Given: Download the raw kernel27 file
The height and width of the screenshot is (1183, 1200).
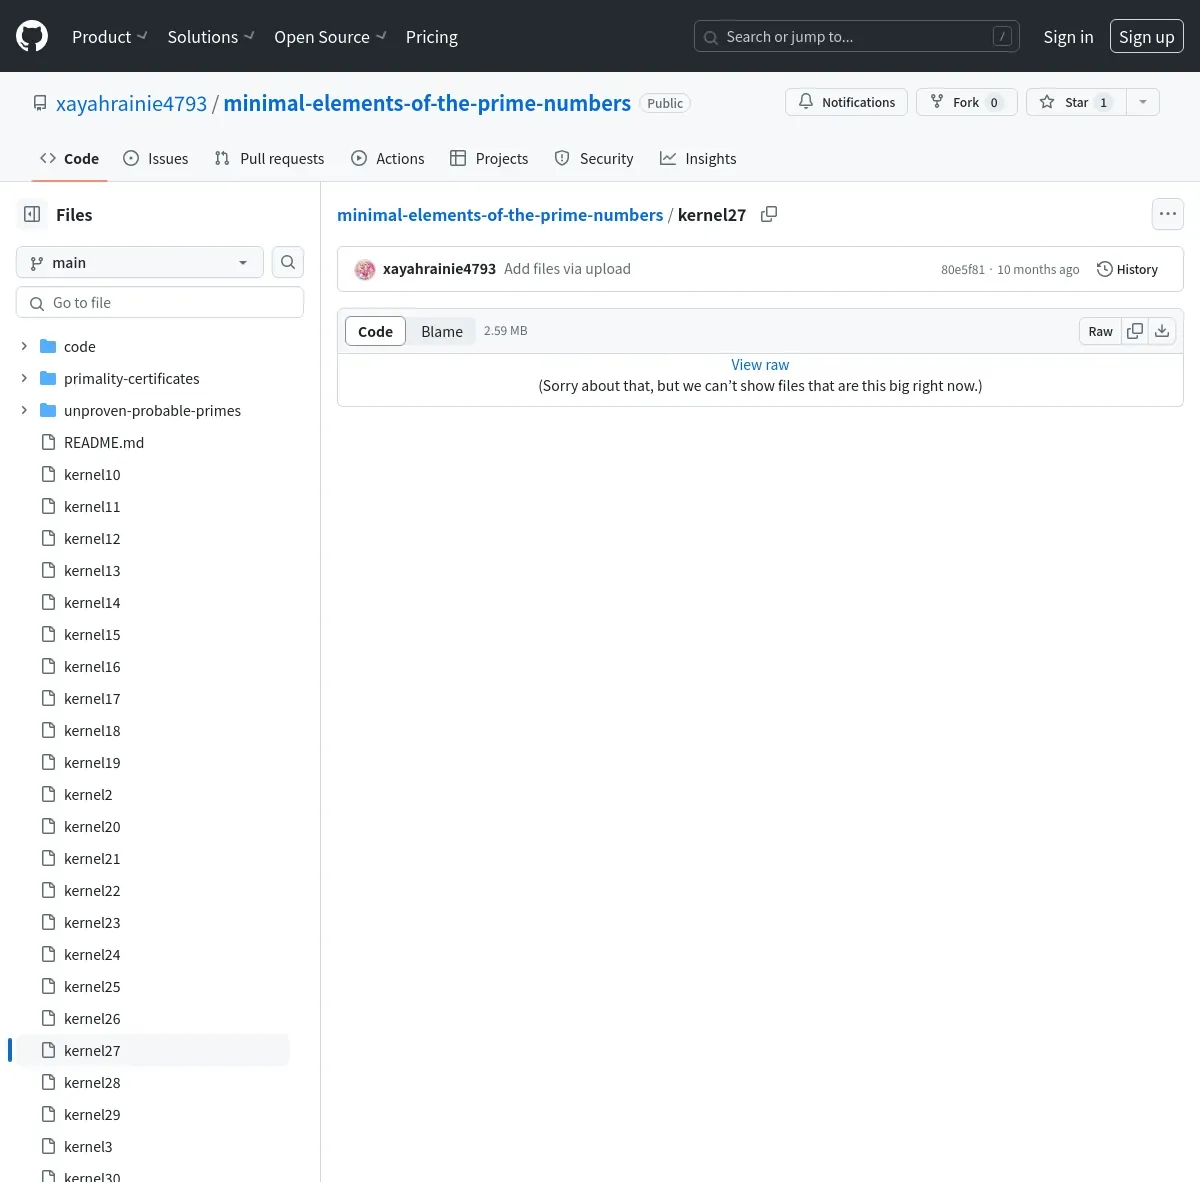Looking at the screenshot, I should click(x=1162, y=331).
